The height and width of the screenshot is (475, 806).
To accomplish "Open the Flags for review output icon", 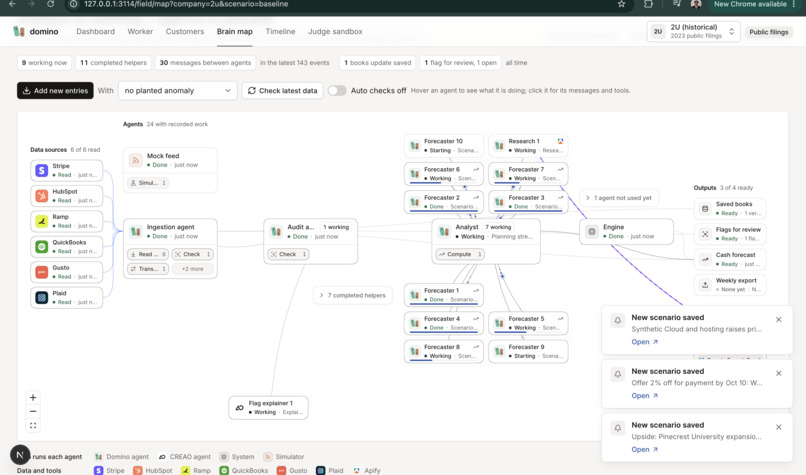I will 705,234.
